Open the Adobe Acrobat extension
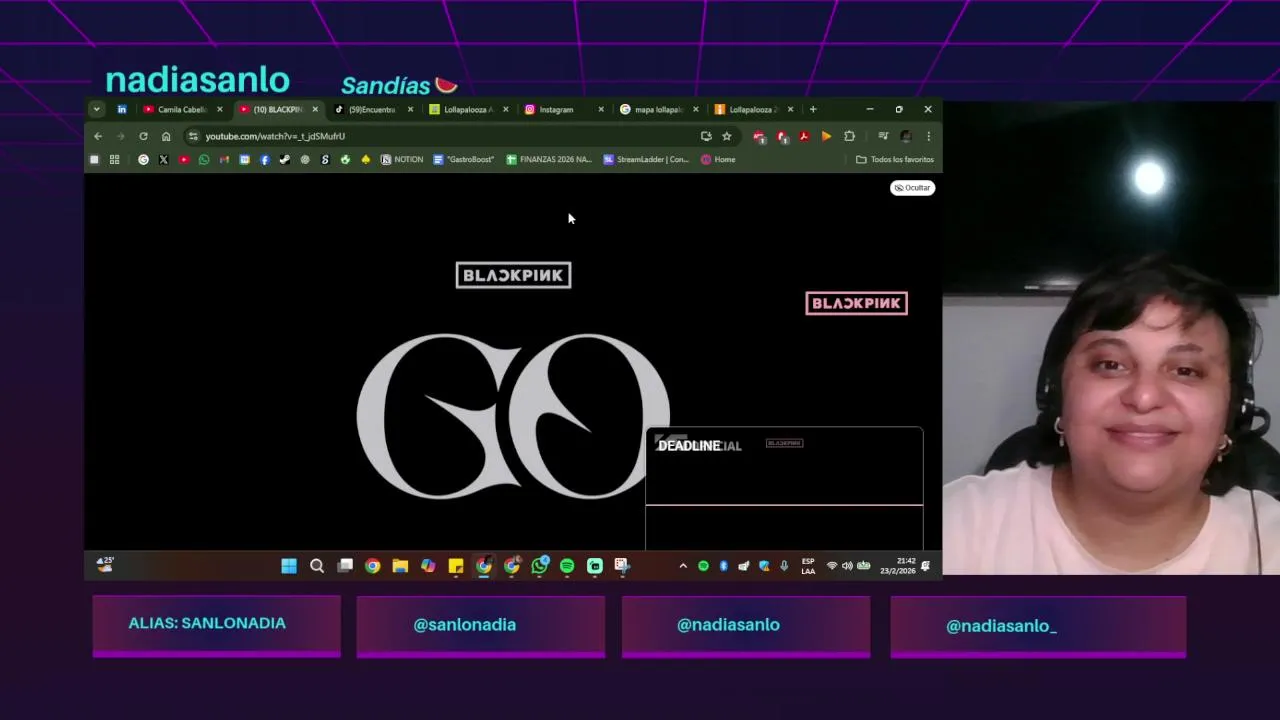Viewport: 1280px width, 720px height. click(804, 136)
